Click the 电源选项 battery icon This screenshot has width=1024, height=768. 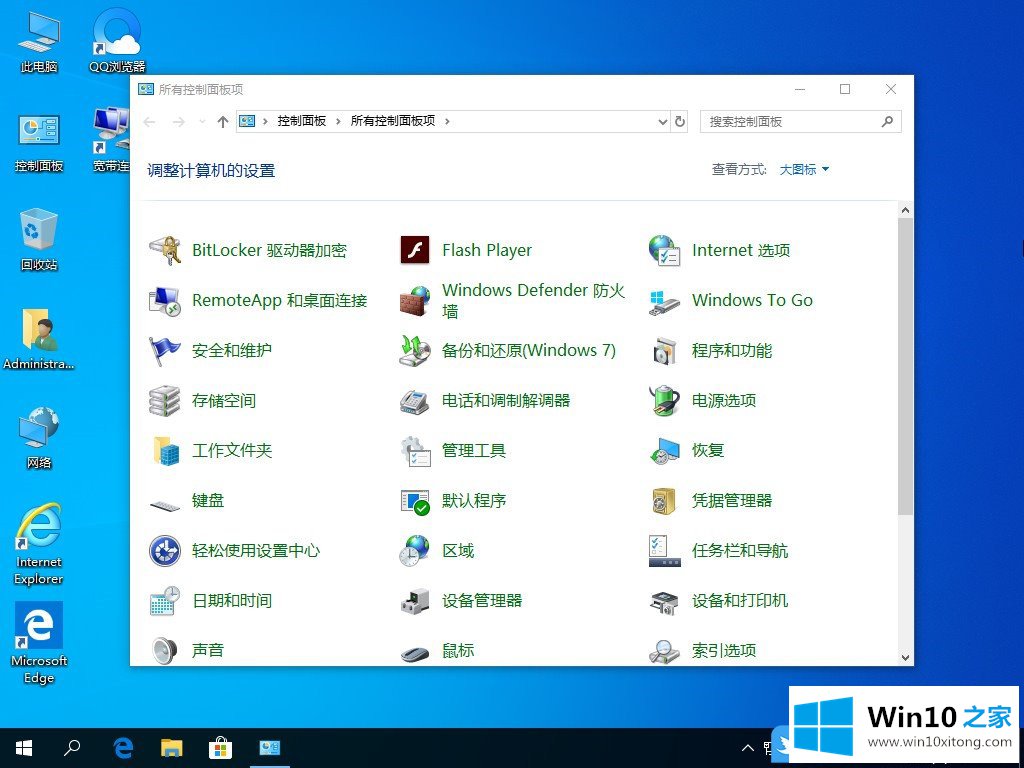[664, 400]
